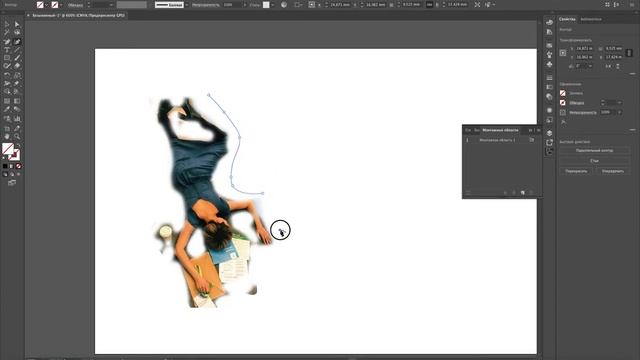This screenshot has width=640, height=360.
Task: Click the Упорядочить button
Action: [x=613, y=171]
